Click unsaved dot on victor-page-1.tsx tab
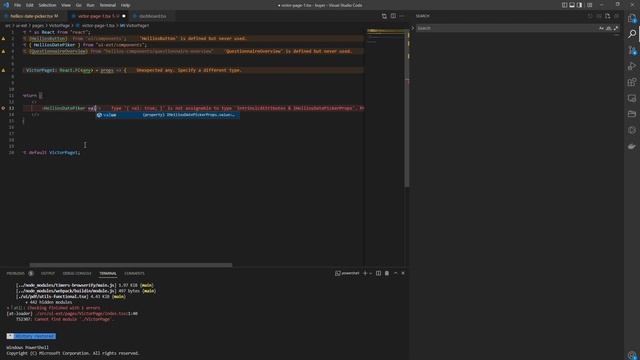The width and height of the screenshot is (640, 360). pyautogui.click(x=124, y=16)
